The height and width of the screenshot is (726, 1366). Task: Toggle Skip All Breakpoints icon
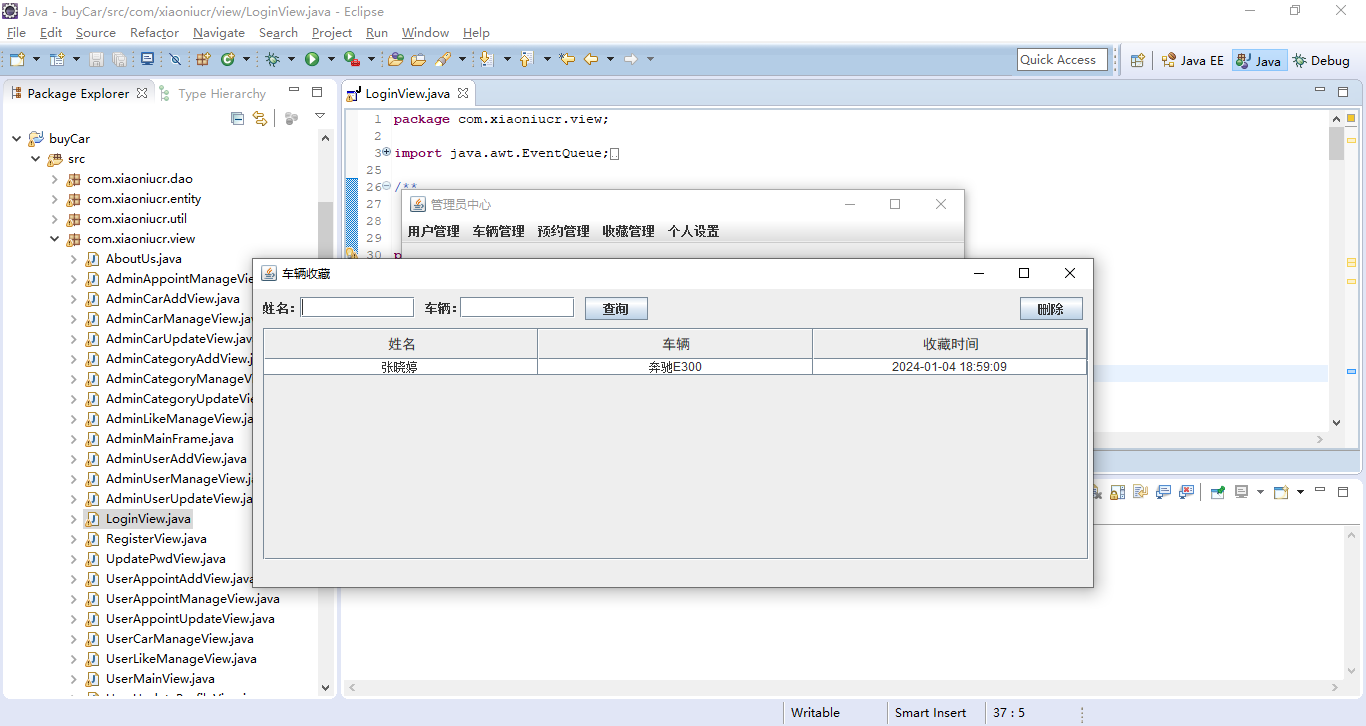175,59
